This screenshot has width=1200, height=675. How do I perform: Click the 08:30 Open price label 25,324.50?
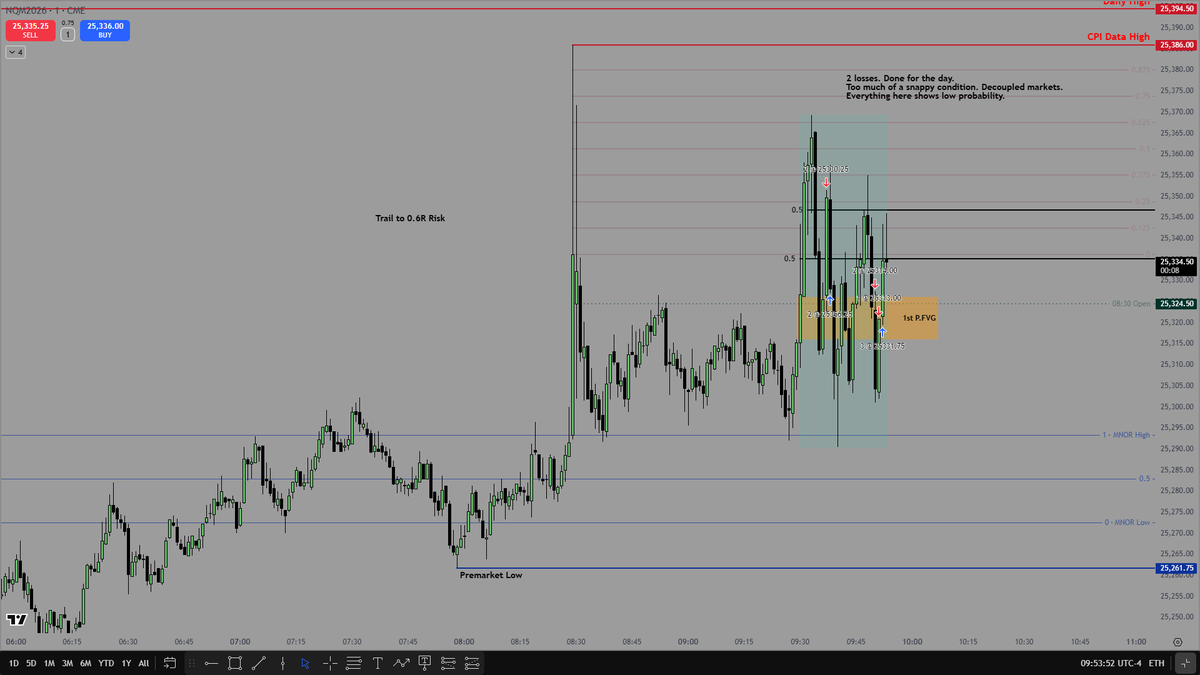pyautogui.click(x=1175, y=303)
